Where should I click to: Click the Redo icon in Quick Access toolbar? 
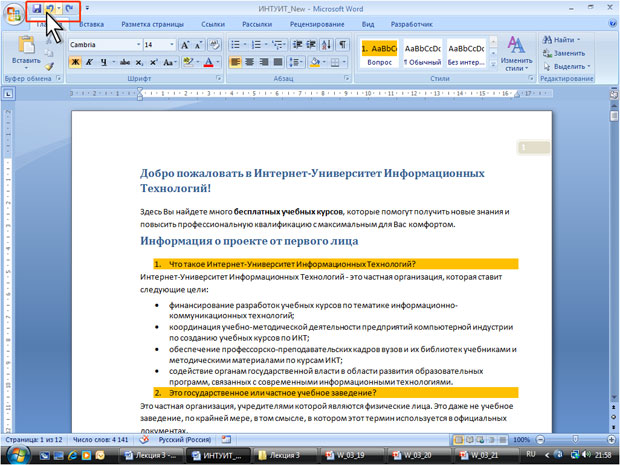click(x=70, y=8)
